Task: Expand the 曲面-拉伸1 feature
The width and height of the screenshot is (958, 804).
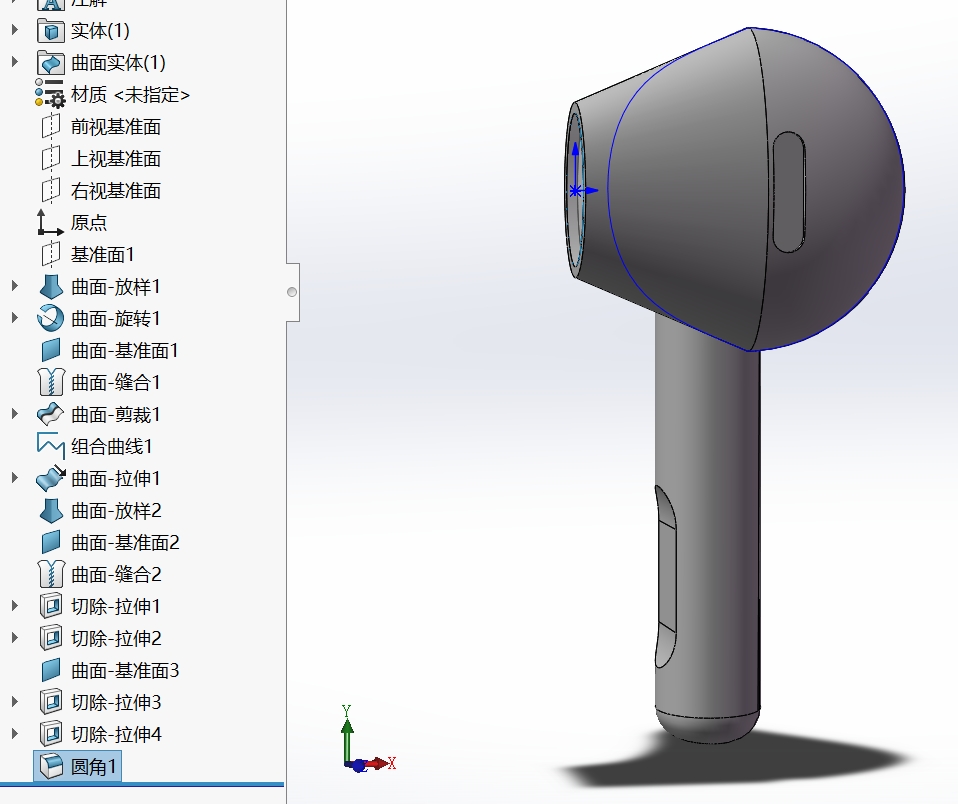Action: pos(15,478)
